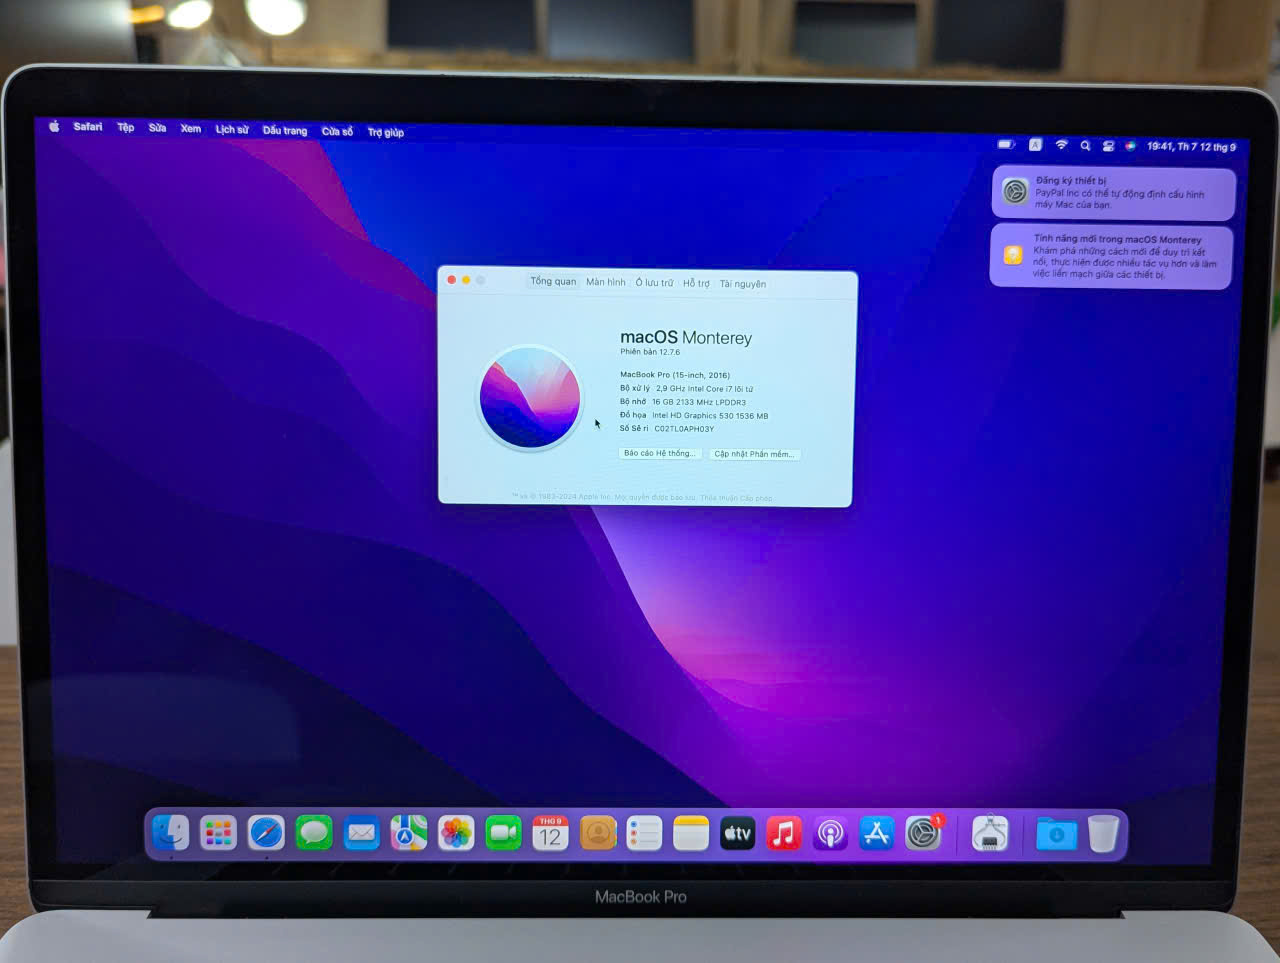Activate Siri from the menu bar
The image size is (1280, 963).
pos(1130,146)
